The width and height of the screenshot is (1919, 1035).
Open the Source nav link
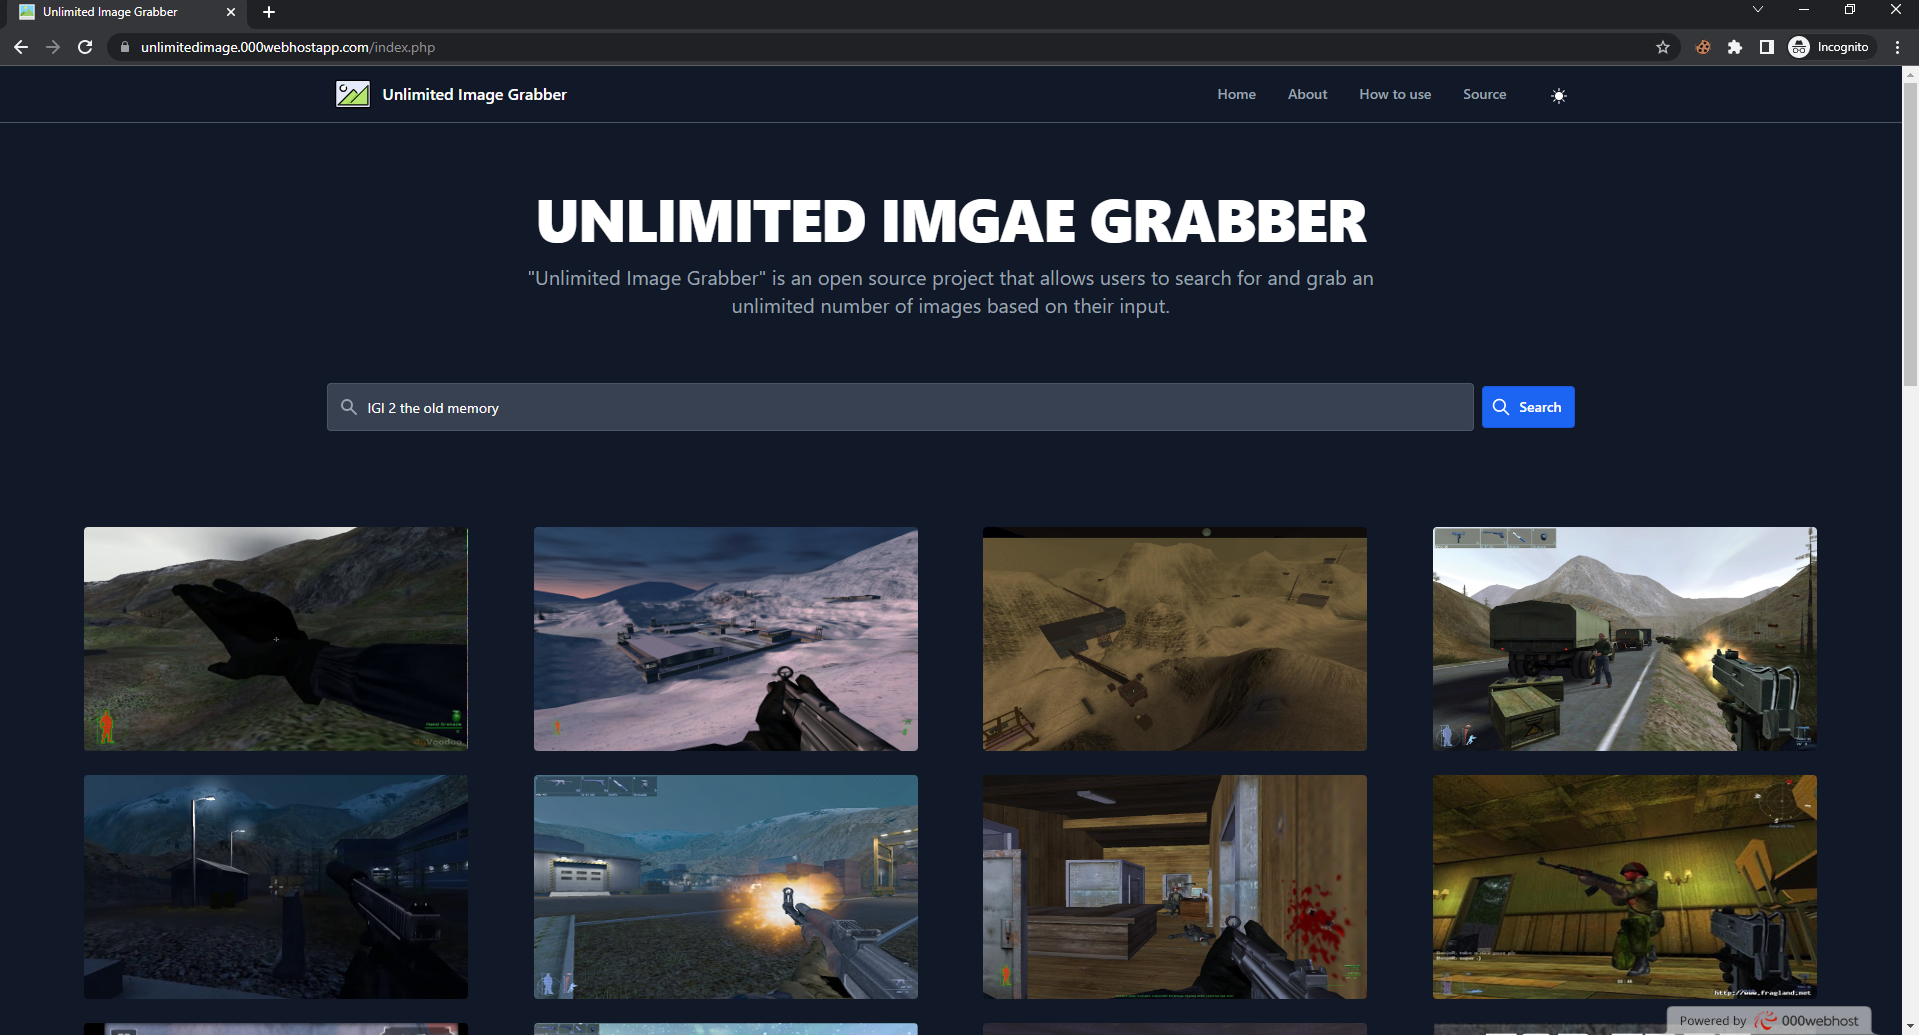click(1484, 94)
